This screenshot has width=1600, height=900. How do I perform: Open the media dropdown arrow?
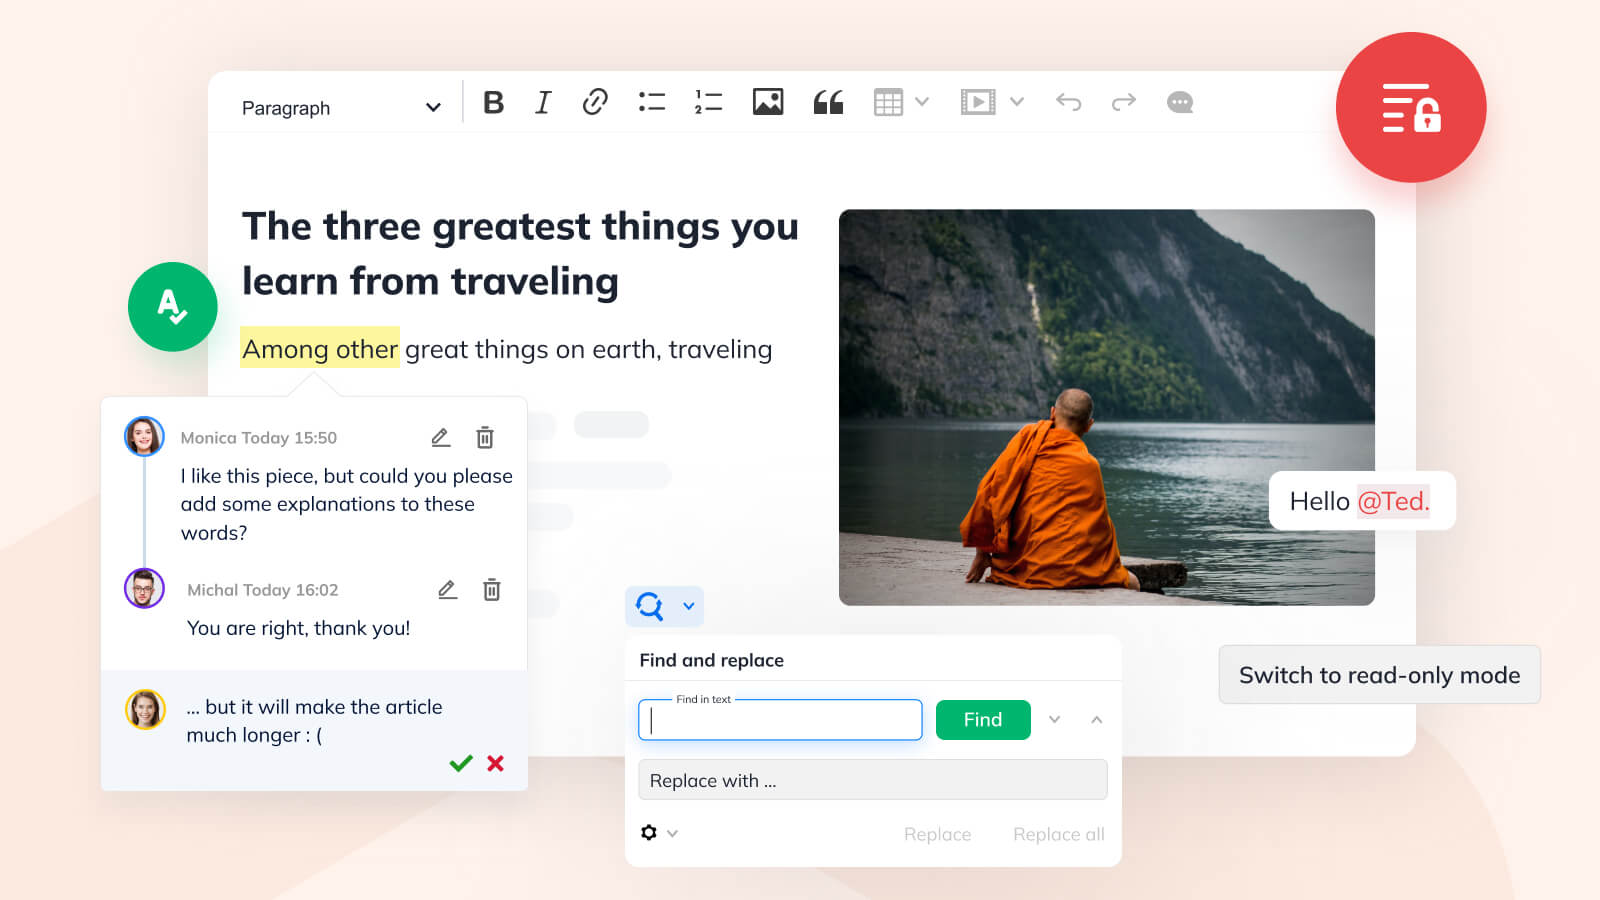(x=1017, y=102)
